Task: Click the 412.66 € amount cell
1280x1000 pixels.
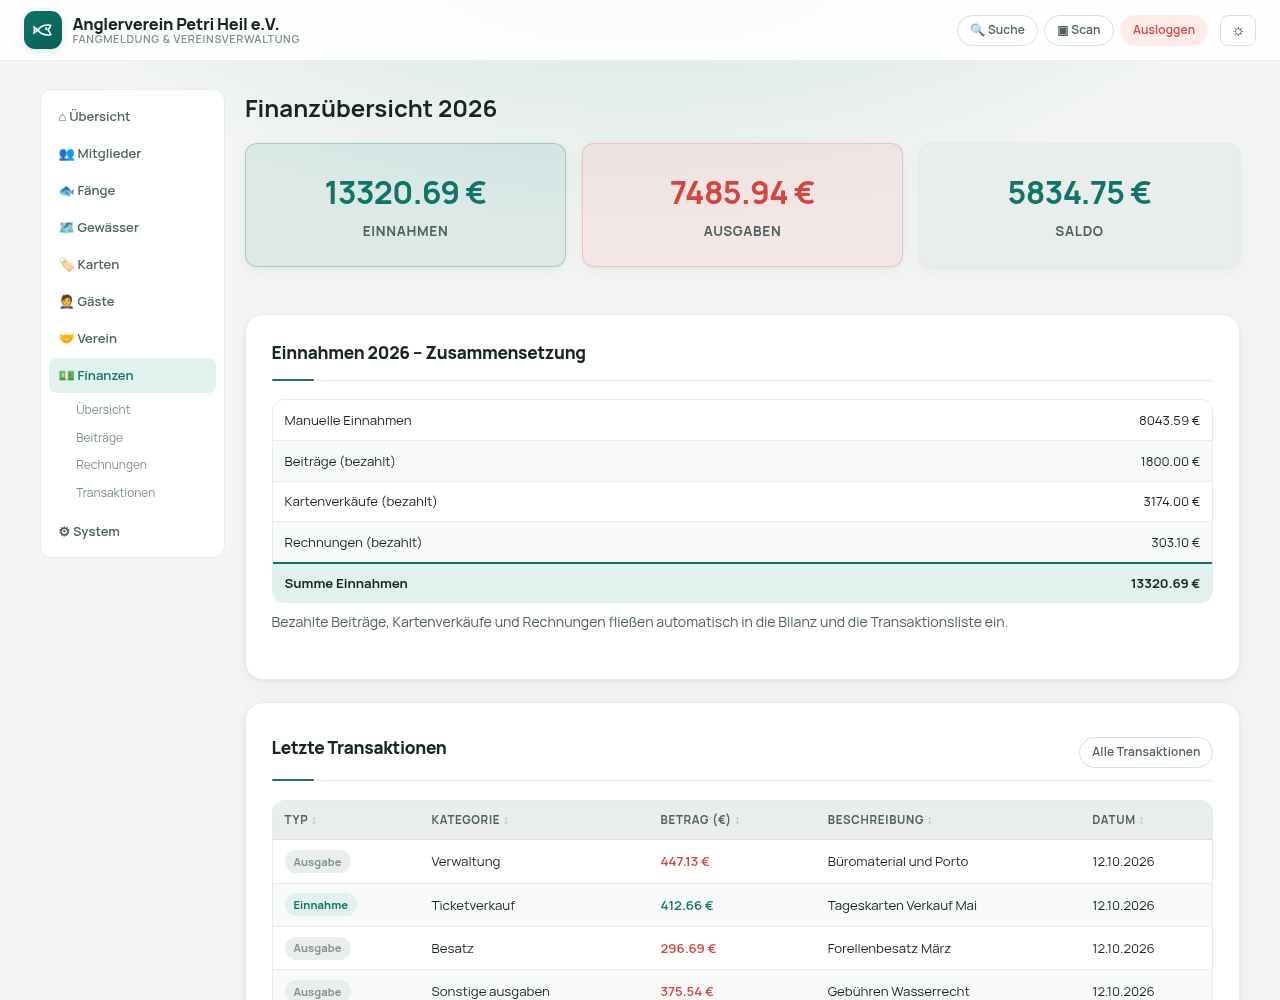Action: point(687,906)
